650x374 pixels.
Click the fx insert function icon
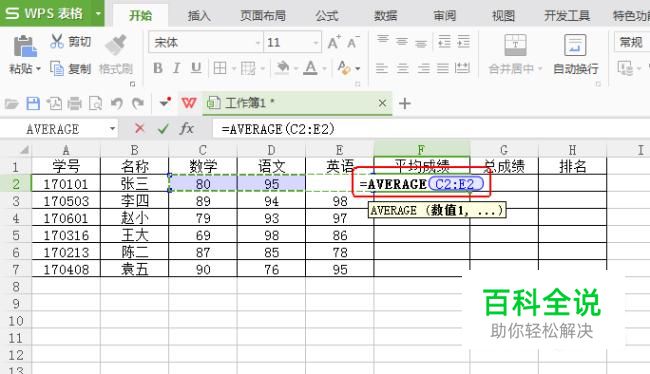pos(187,129)
